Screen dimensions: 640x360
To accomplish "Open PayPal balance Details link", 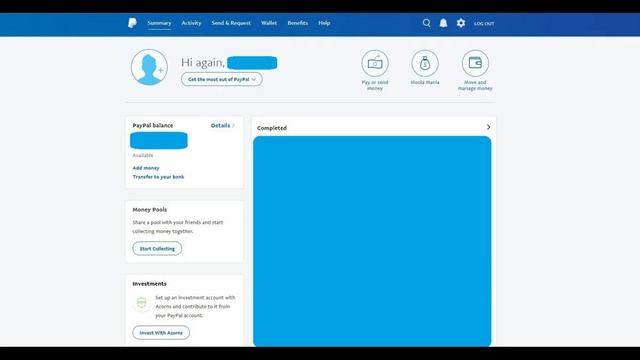I will pyautogui.click(x=222, y=126).
